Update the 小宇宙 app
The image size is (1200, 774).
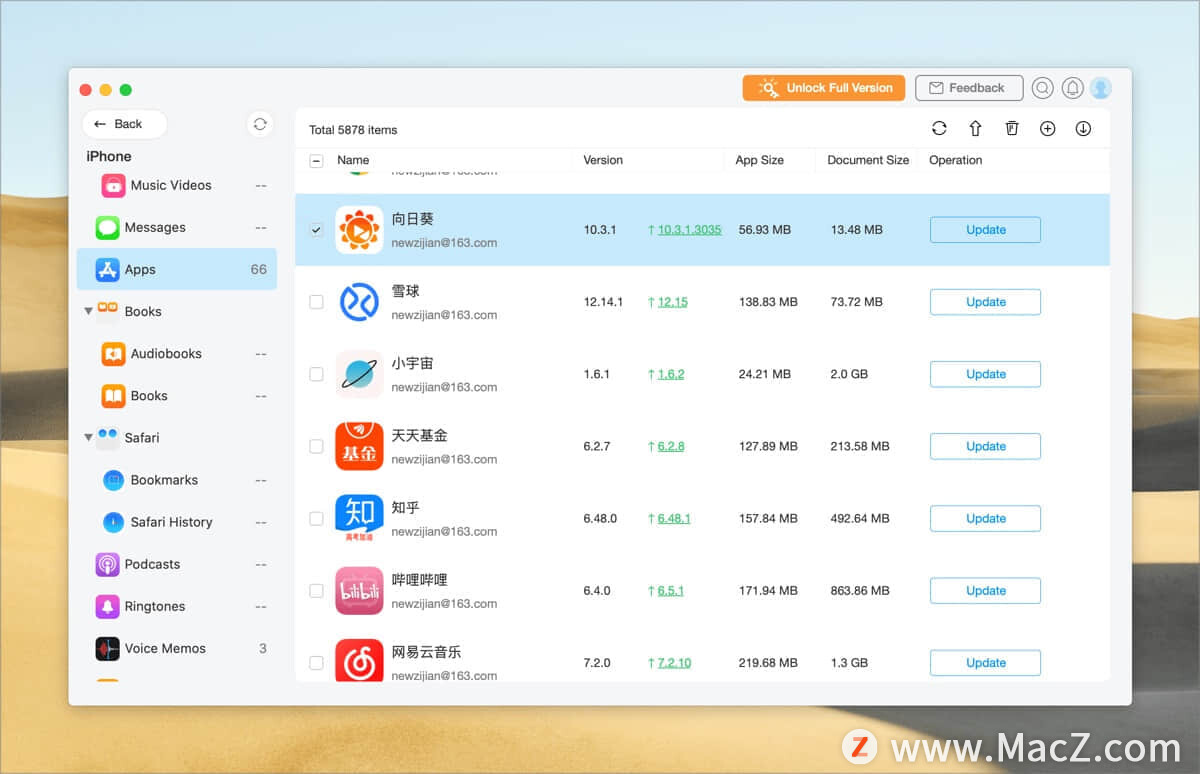985,374
